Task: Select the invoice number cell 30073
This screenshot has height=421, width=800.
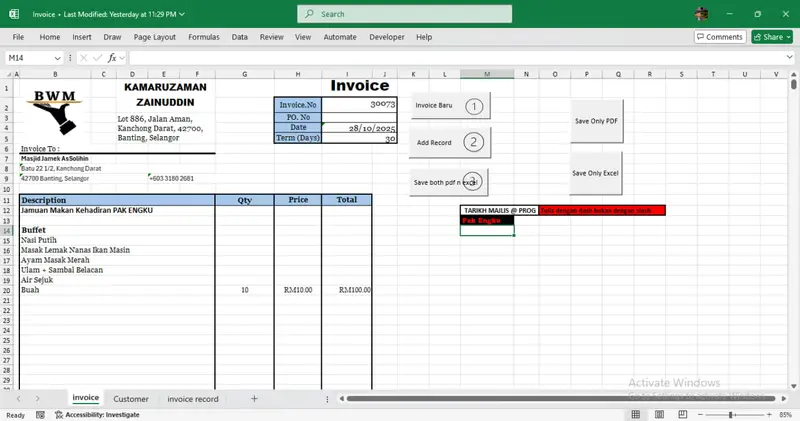Action: (x=359, y=104)
